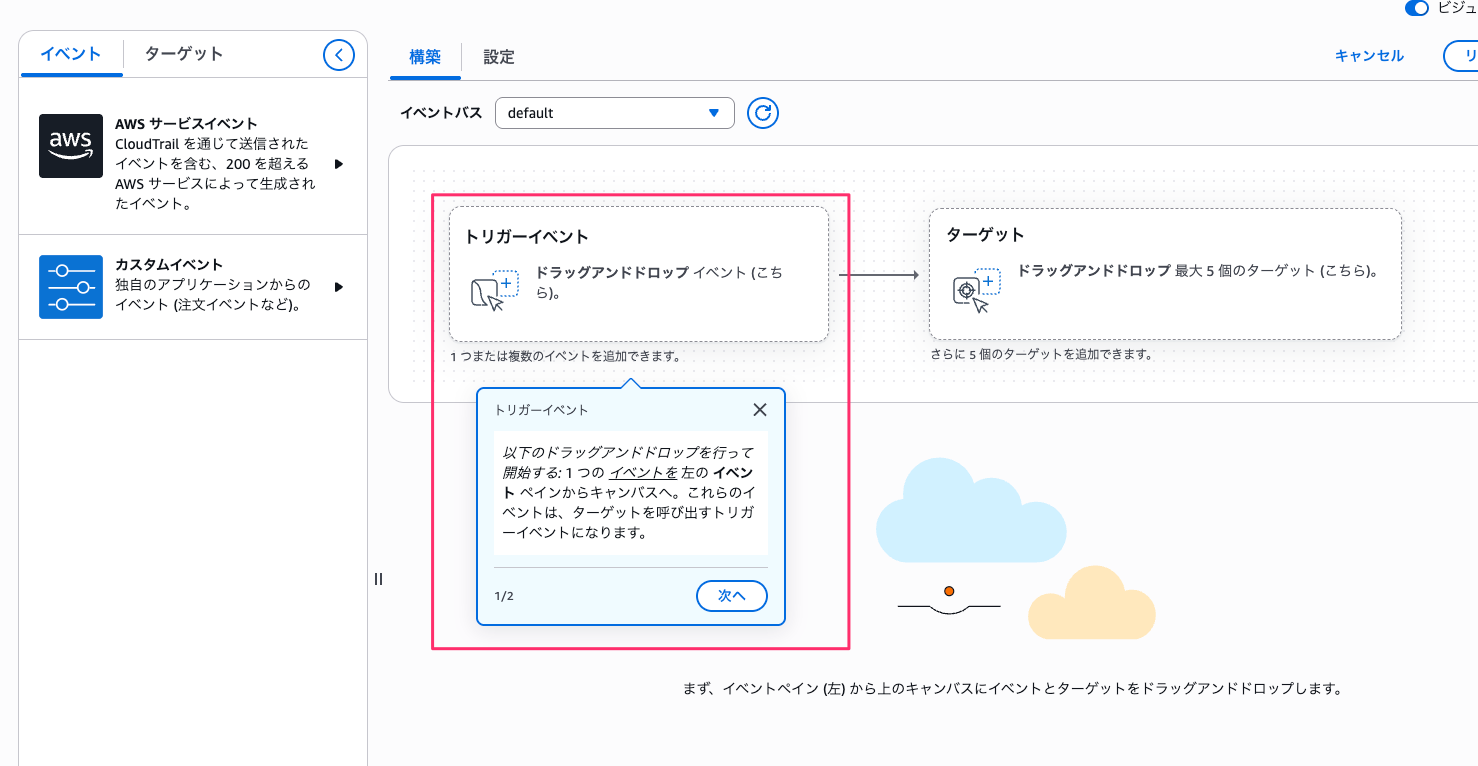Toggle the visual mode switch

(1416, 8)
